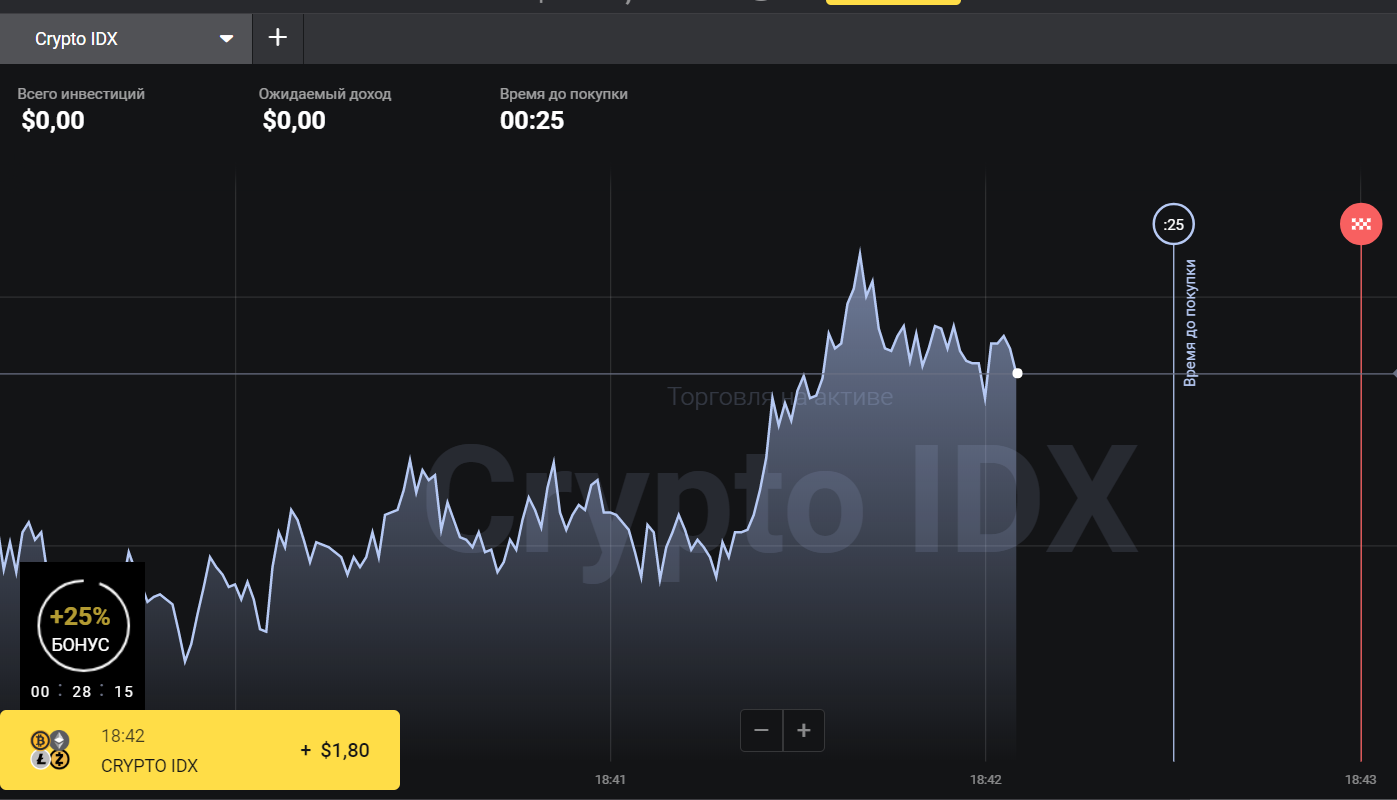Image resolution: width=1397 pixels, height=800 pixels.
Task: Click the 18:42 timestamp in yellow notification
Action: pyautogui.click(x=123, y=736)
